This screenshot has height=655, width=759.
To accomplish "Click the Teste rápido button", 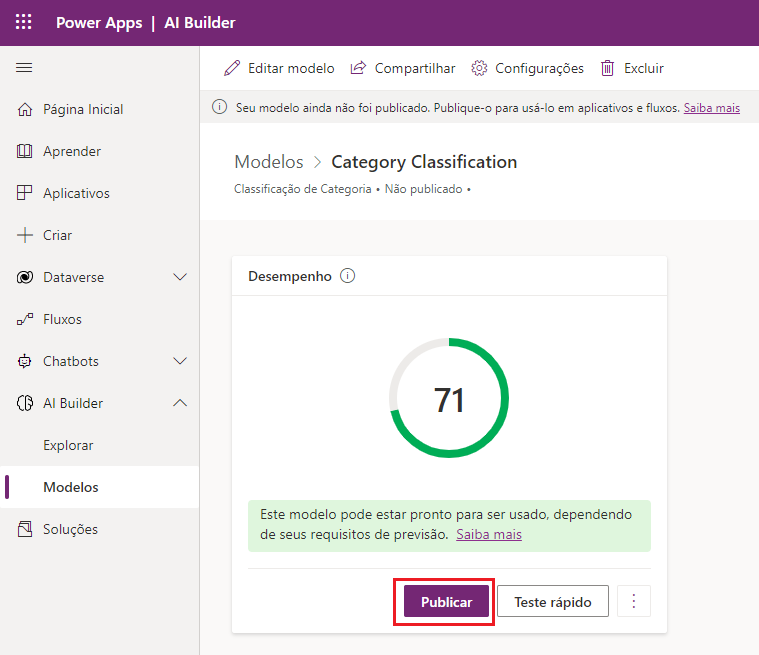I will coord(553,601).
